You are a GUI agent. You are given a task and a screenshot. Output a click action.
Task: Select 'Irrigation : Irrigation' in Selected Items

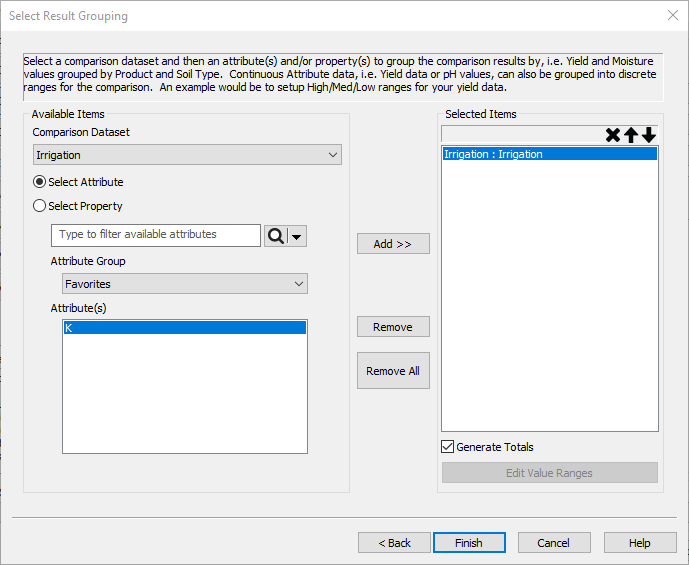click(x=550, y=154)
